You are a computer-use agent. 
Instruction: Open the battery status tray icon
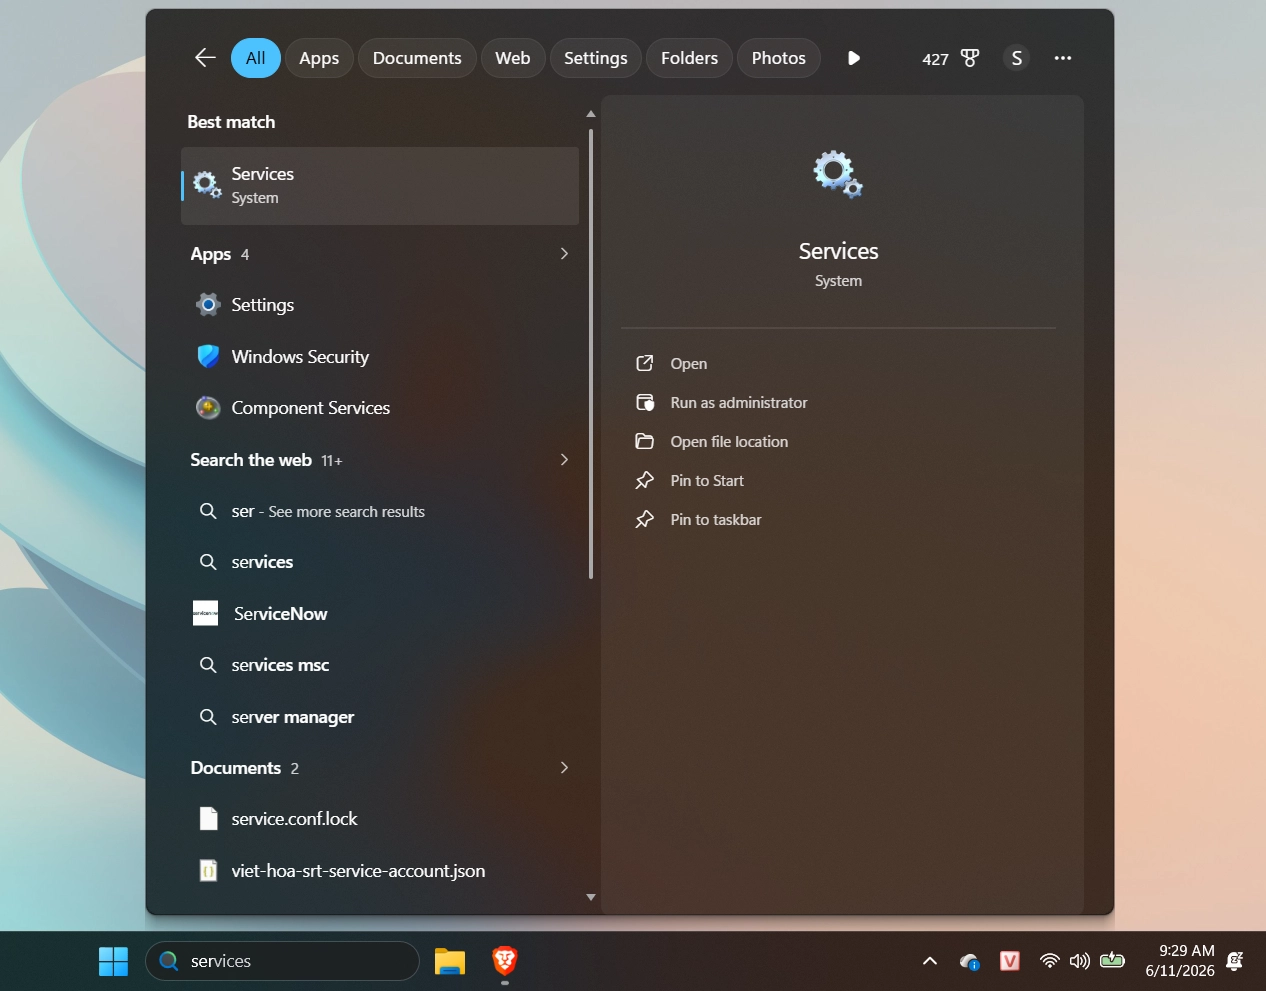1112,961
